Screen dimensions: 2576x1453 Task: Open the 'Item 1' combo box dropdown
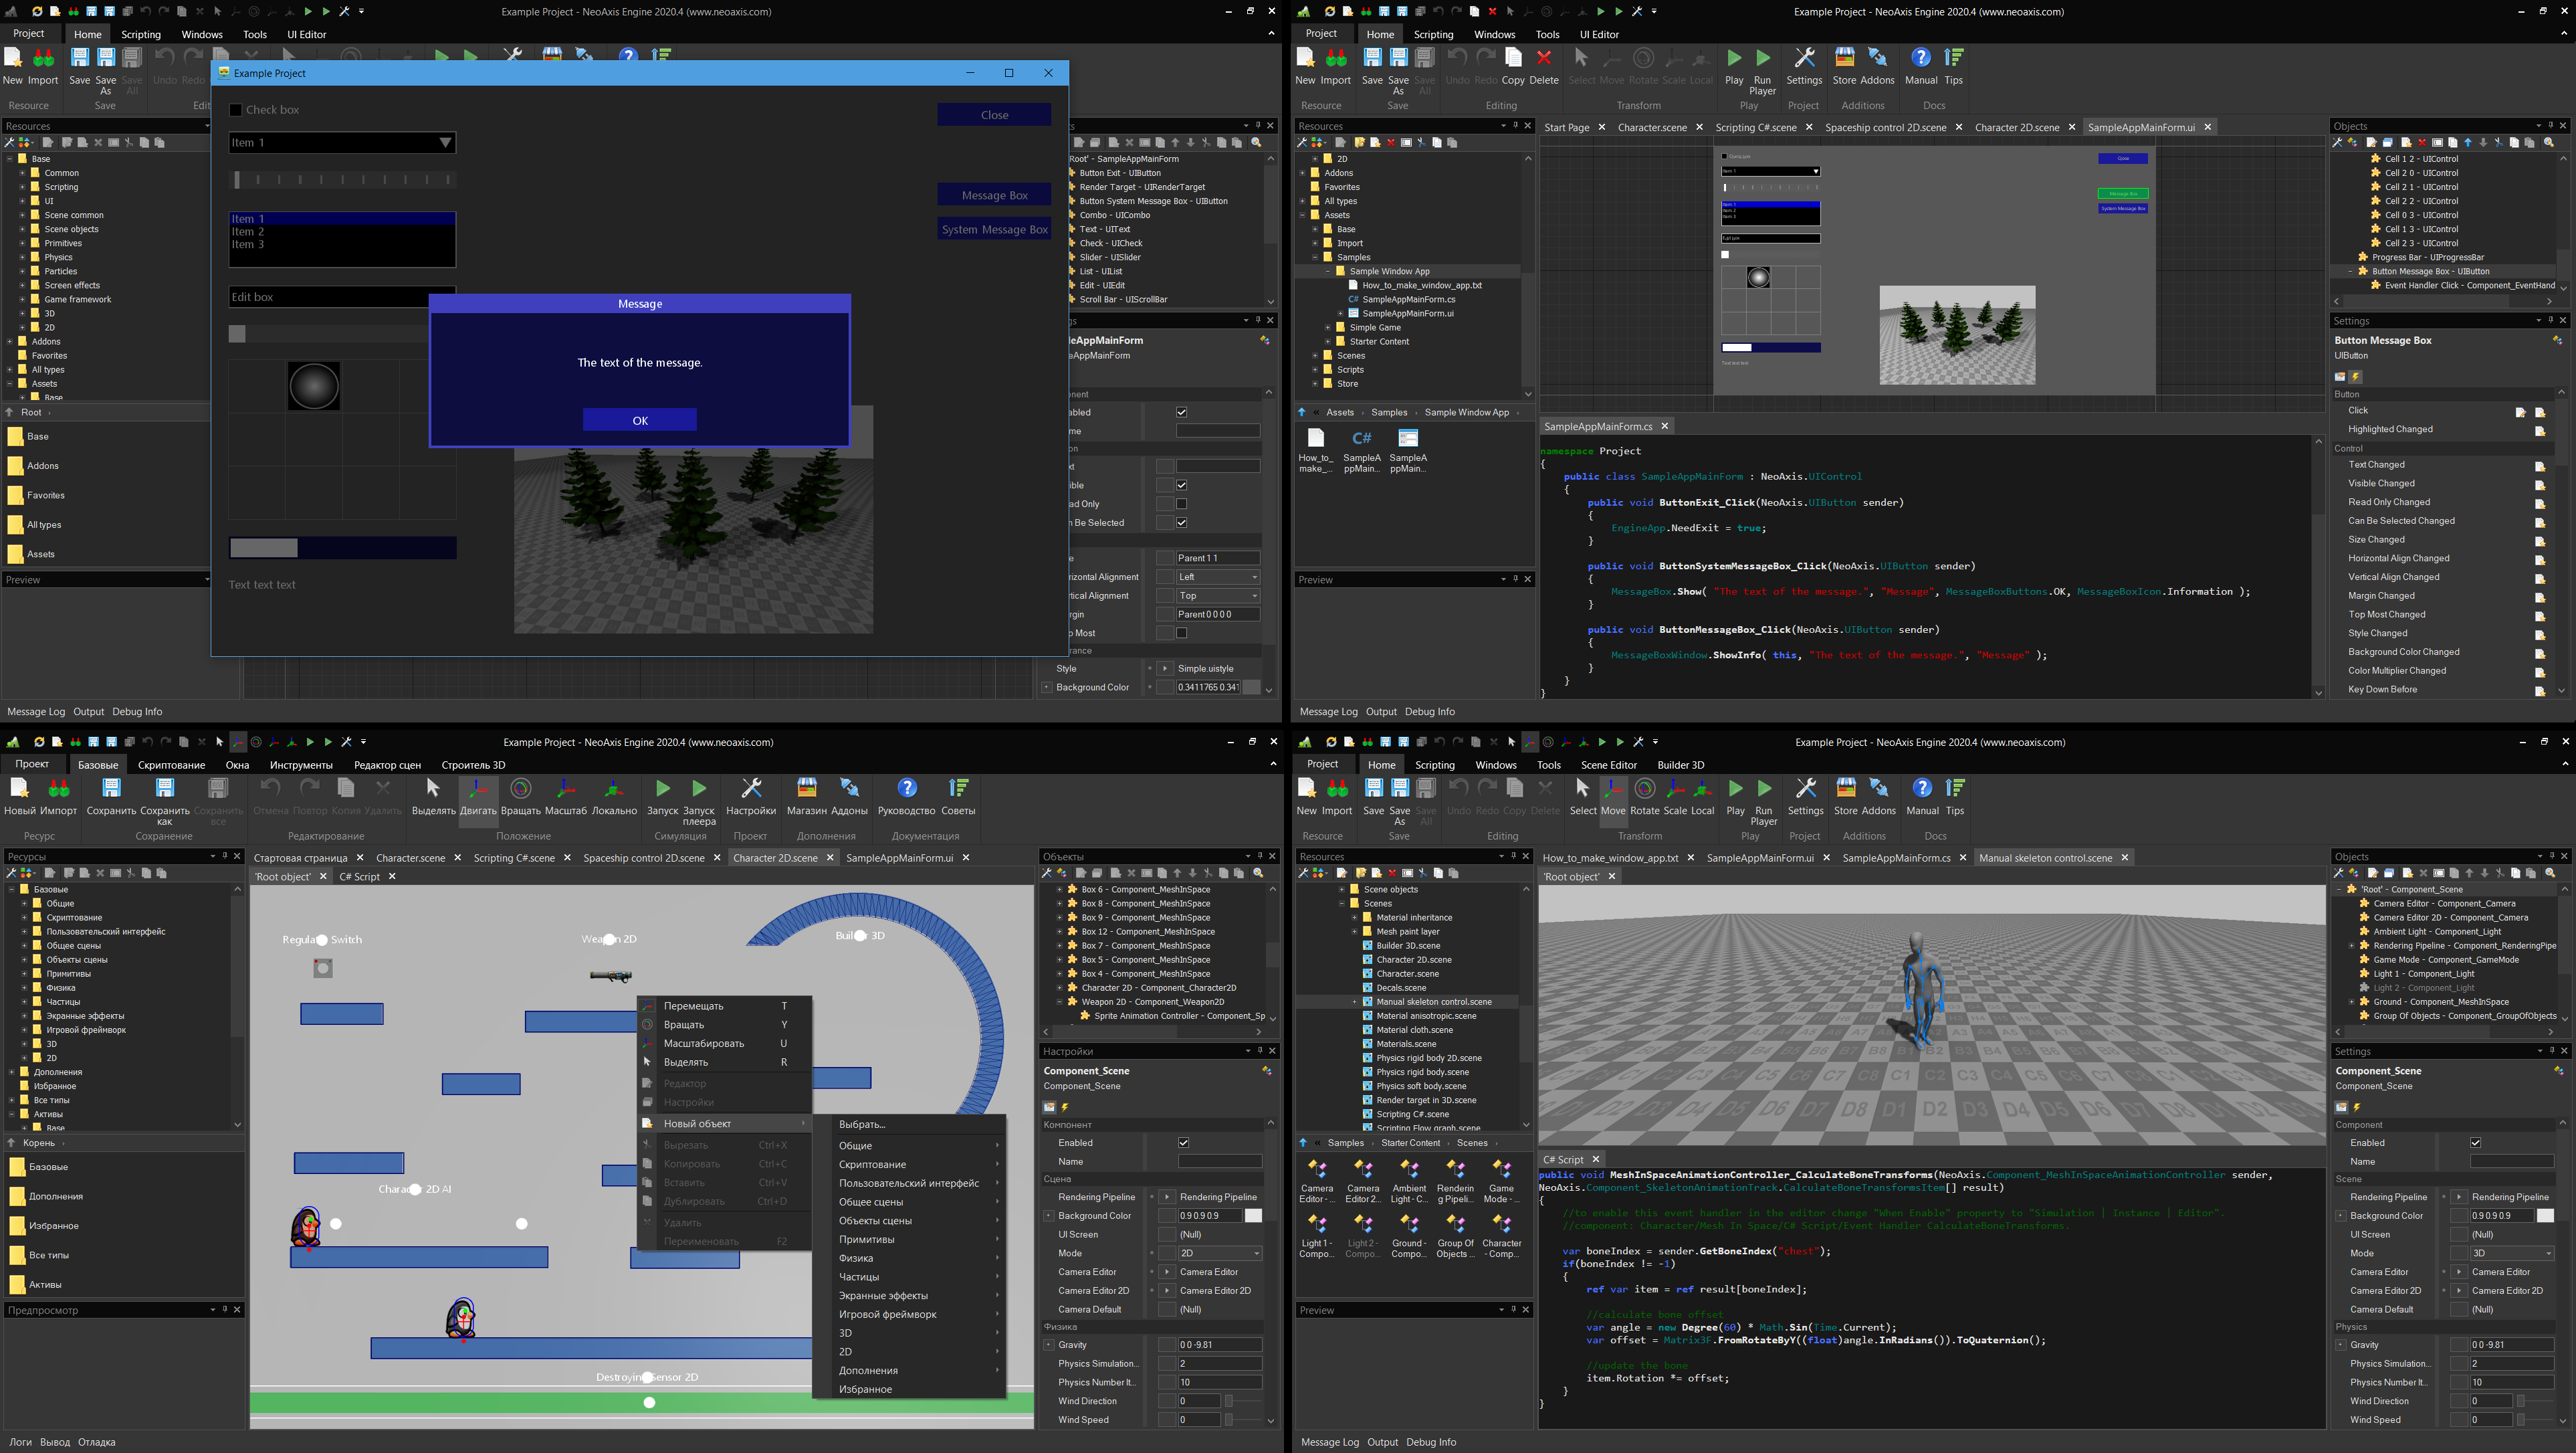tap(445, 143)
